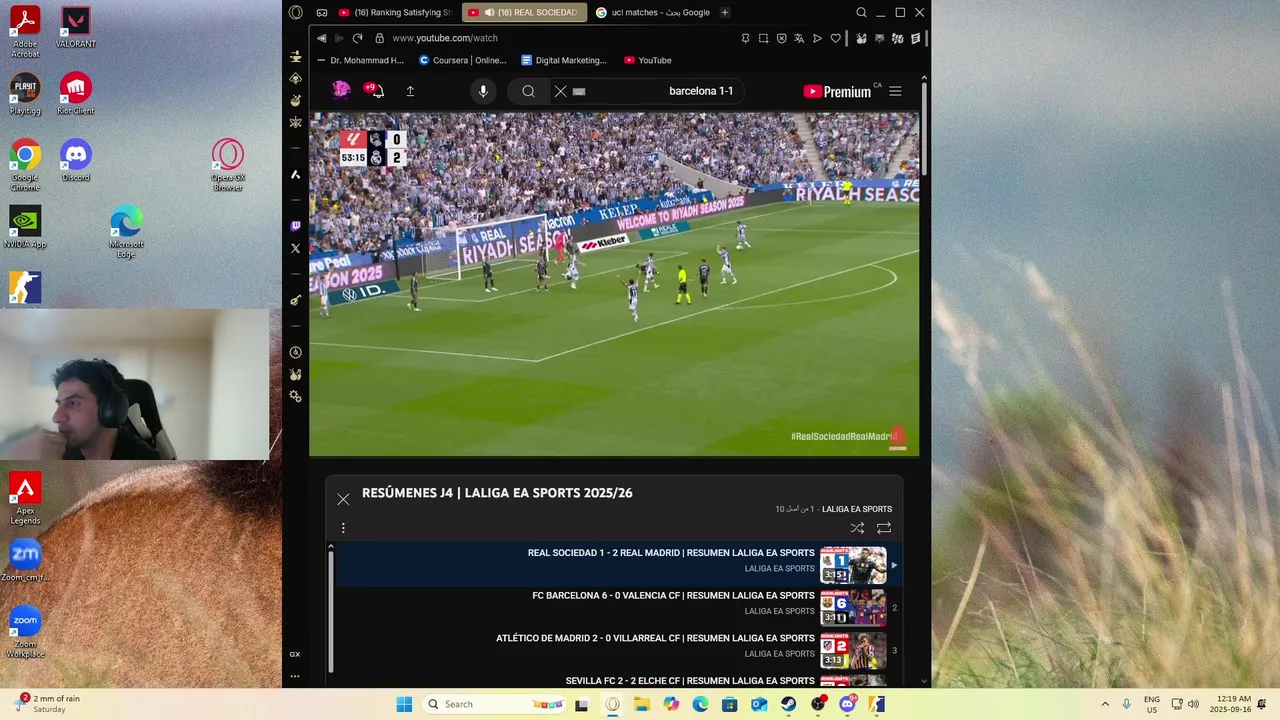Open VALORANT desktop shortcut
Screen dimensions: 1280x720
[75, 26]
